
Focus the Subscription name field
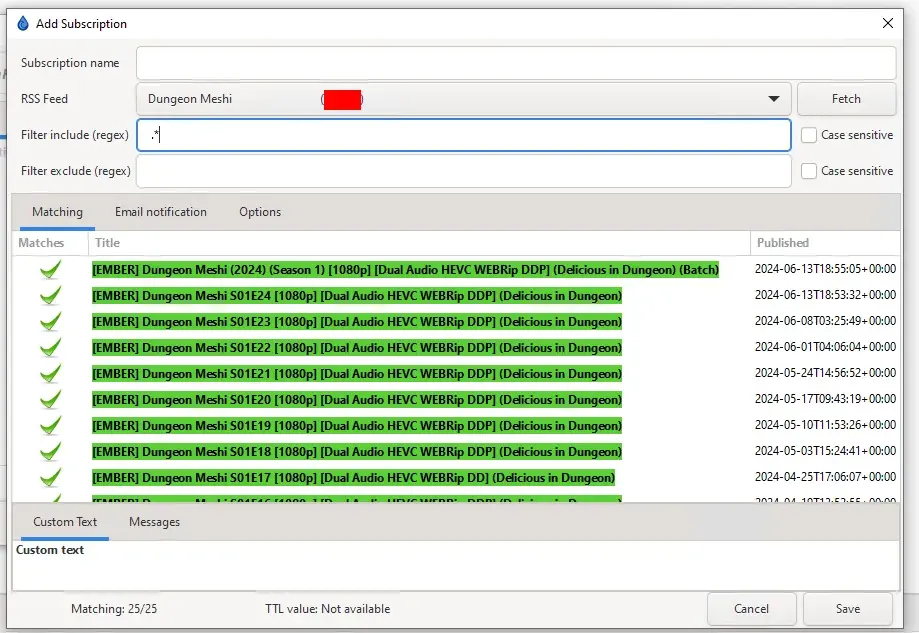(516, 63)
